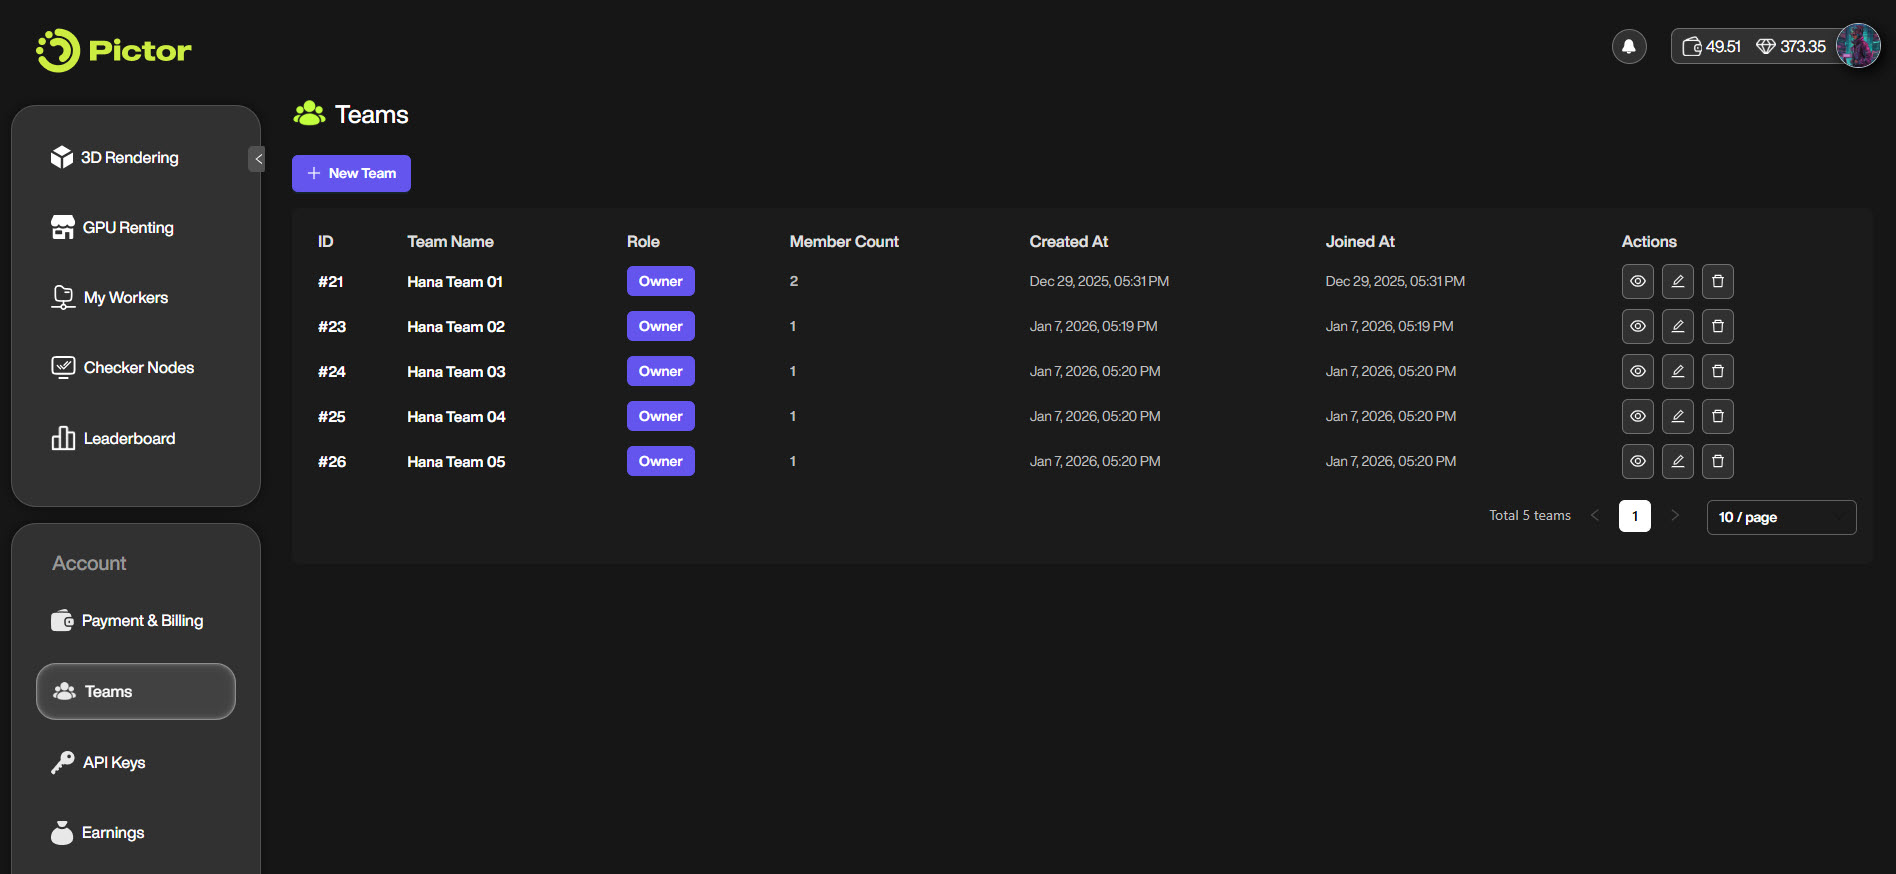Click the edit pencil for Hana Team 03
The height and width of the screenshot is (874, 1896).
click(1678, 372)
